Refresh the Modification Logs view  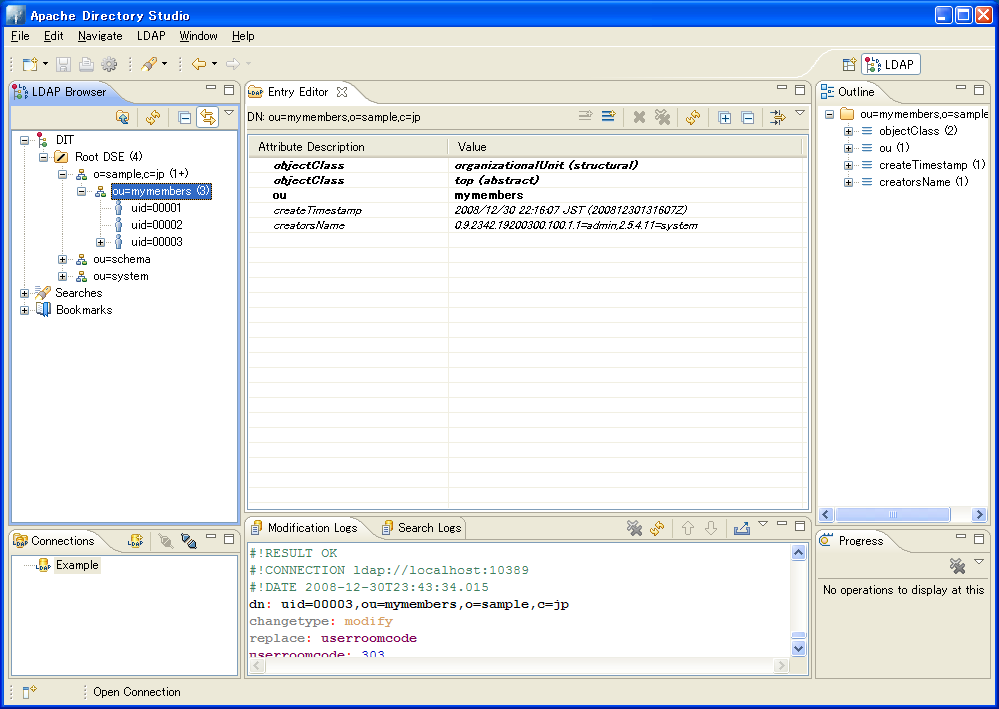(x=657, y=528)
